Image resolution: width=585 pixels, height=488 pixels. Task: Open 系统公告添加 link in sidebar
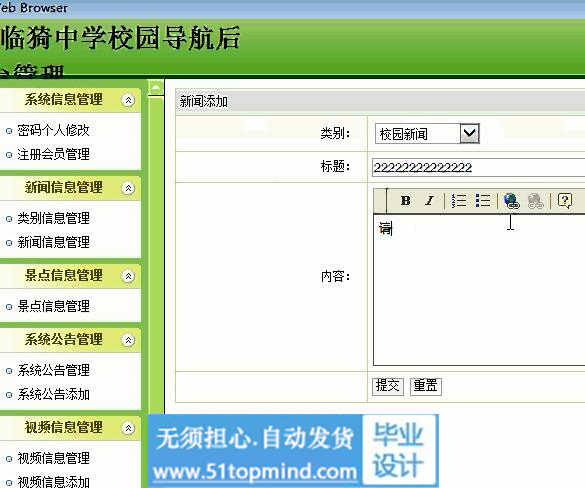[53, 394]
